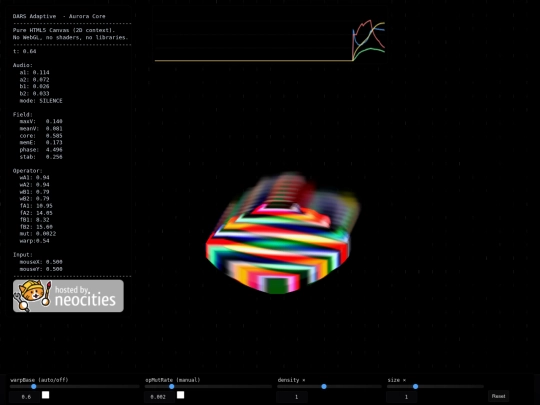Click the 'density ×' label

click(x=291, y=380)
